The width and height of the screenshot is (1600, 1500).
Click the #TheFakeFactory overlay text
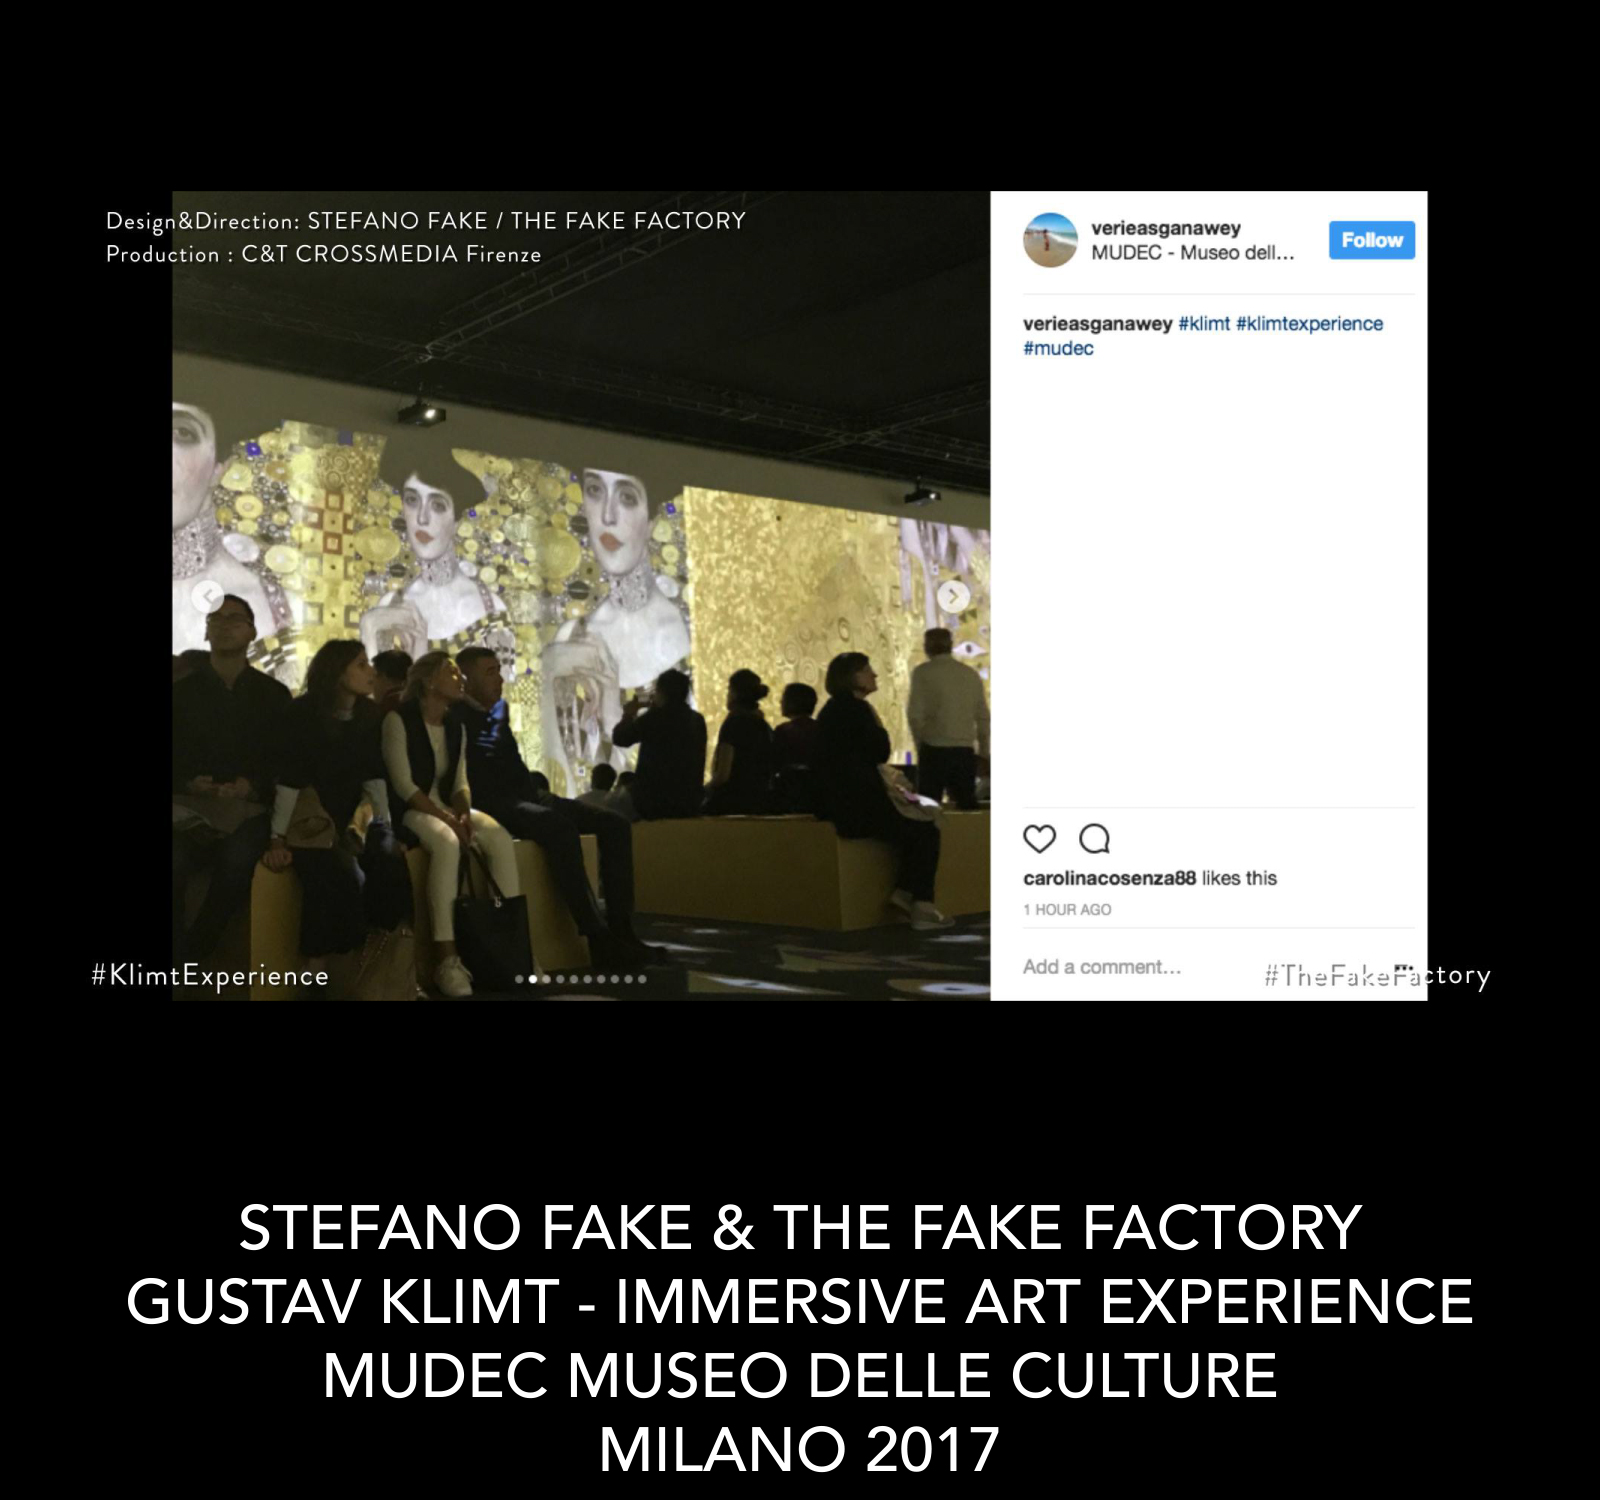coord(1377,975)
